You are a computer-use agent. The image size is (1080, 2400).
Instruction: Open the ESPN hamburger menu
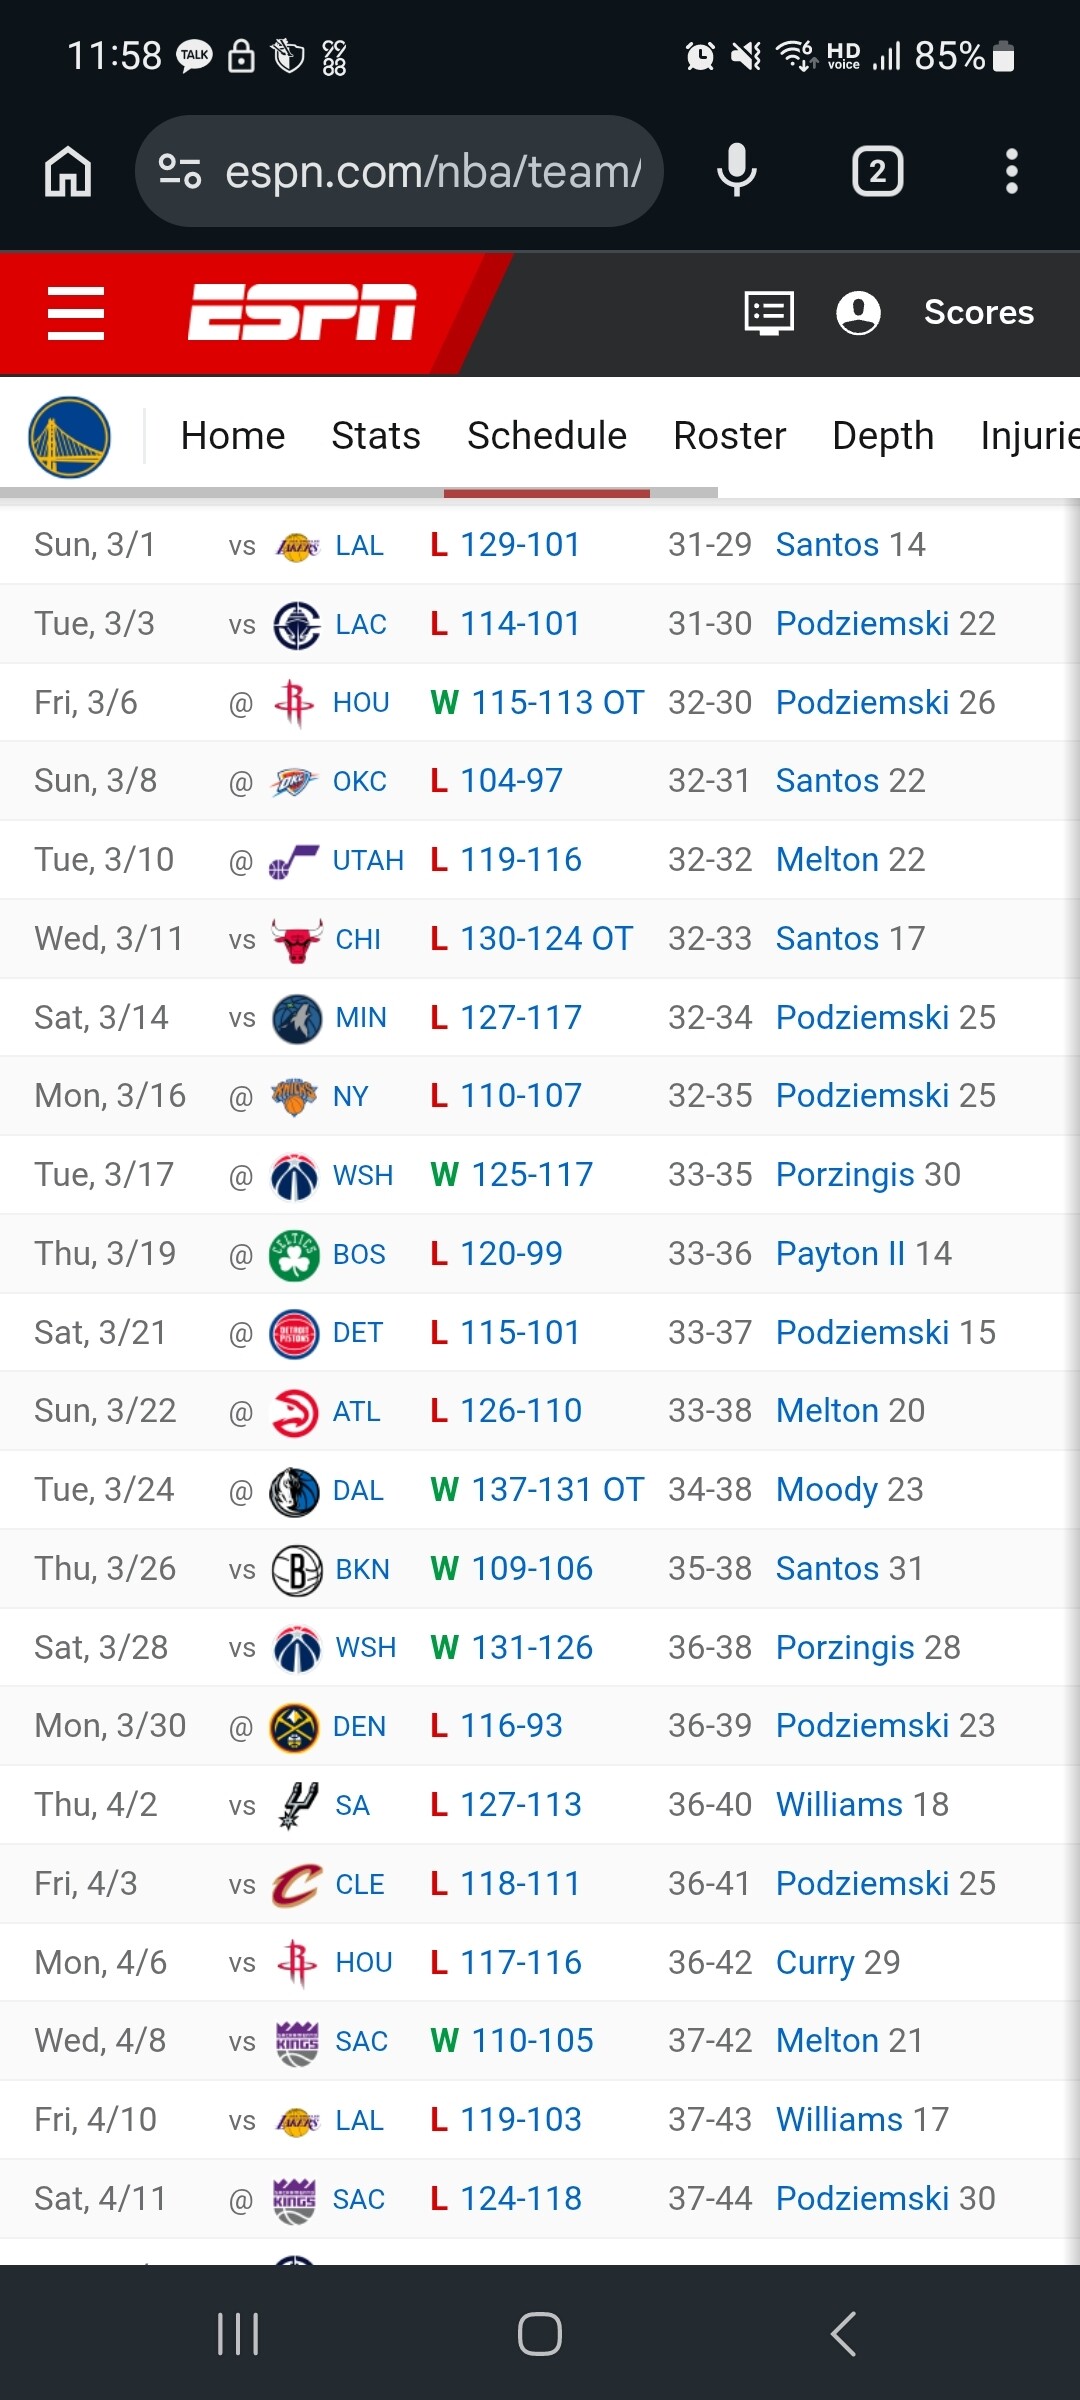pyautogui.click(x=76, y=313)
